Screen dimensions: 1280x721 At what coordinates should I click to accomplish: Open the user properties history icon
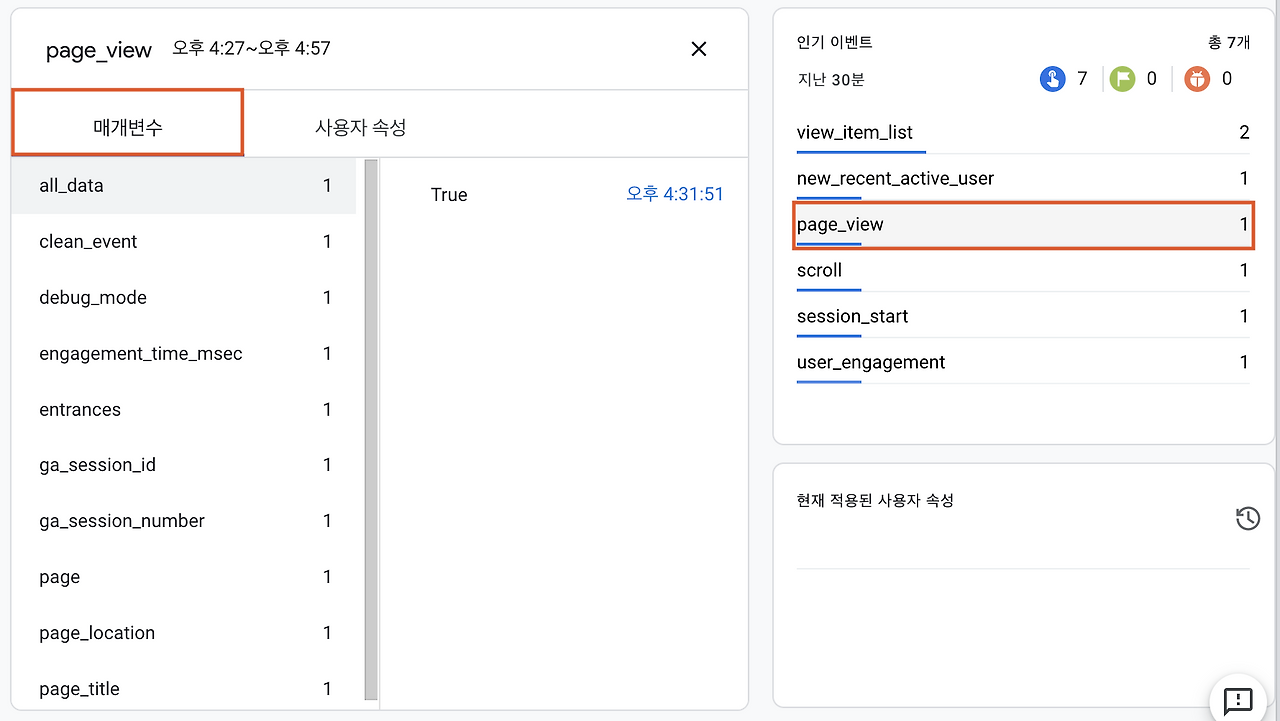pos(1247,518)
